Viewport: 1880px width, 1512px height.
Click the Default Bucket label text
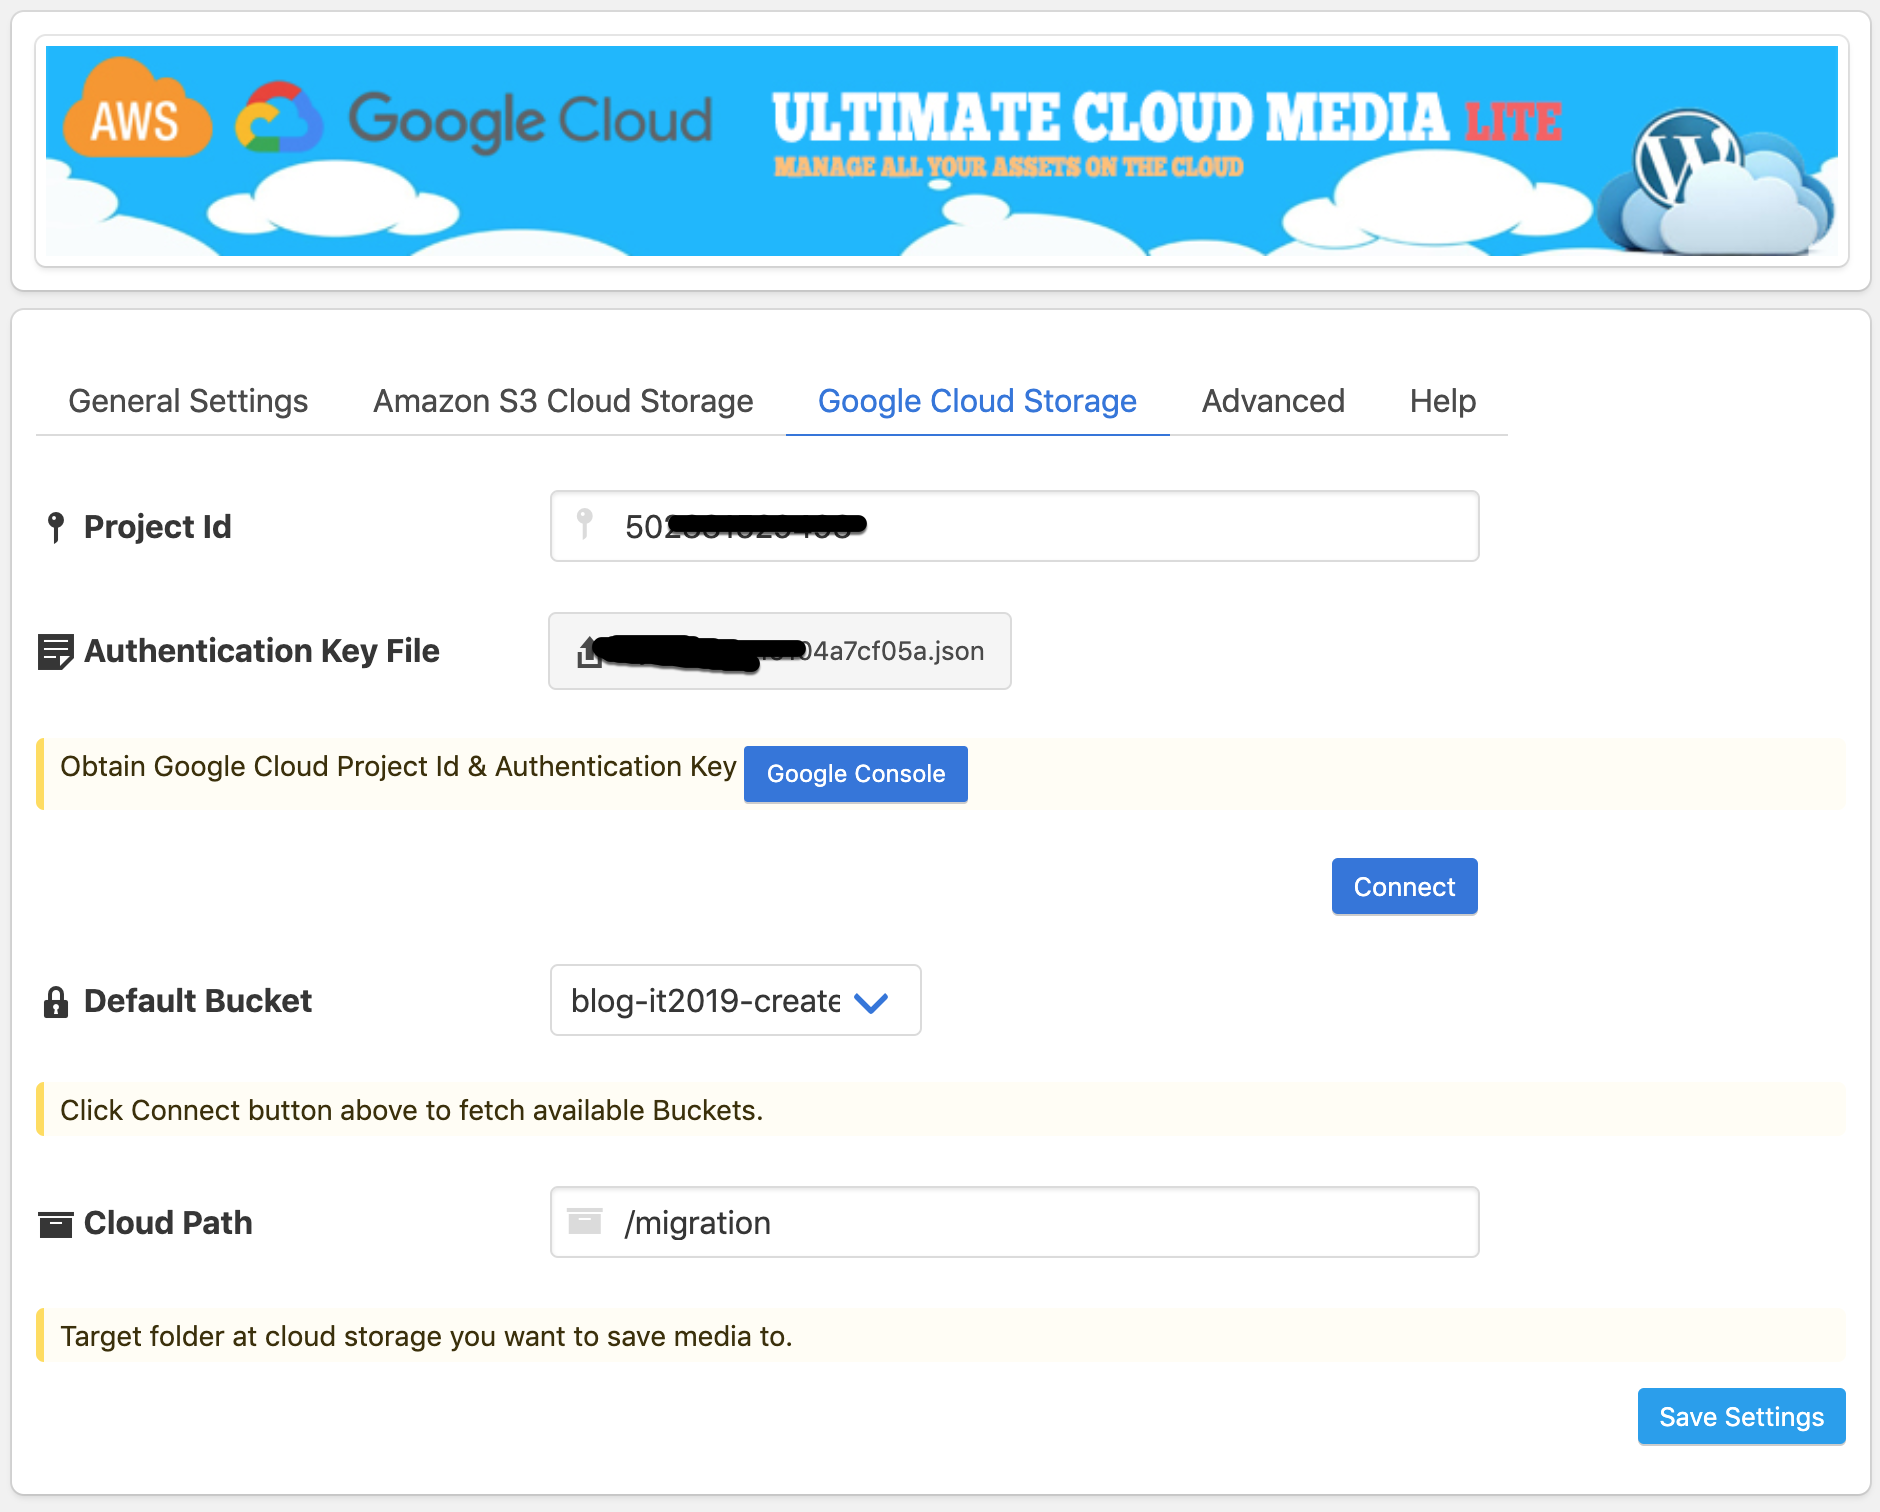(198, 1001)
